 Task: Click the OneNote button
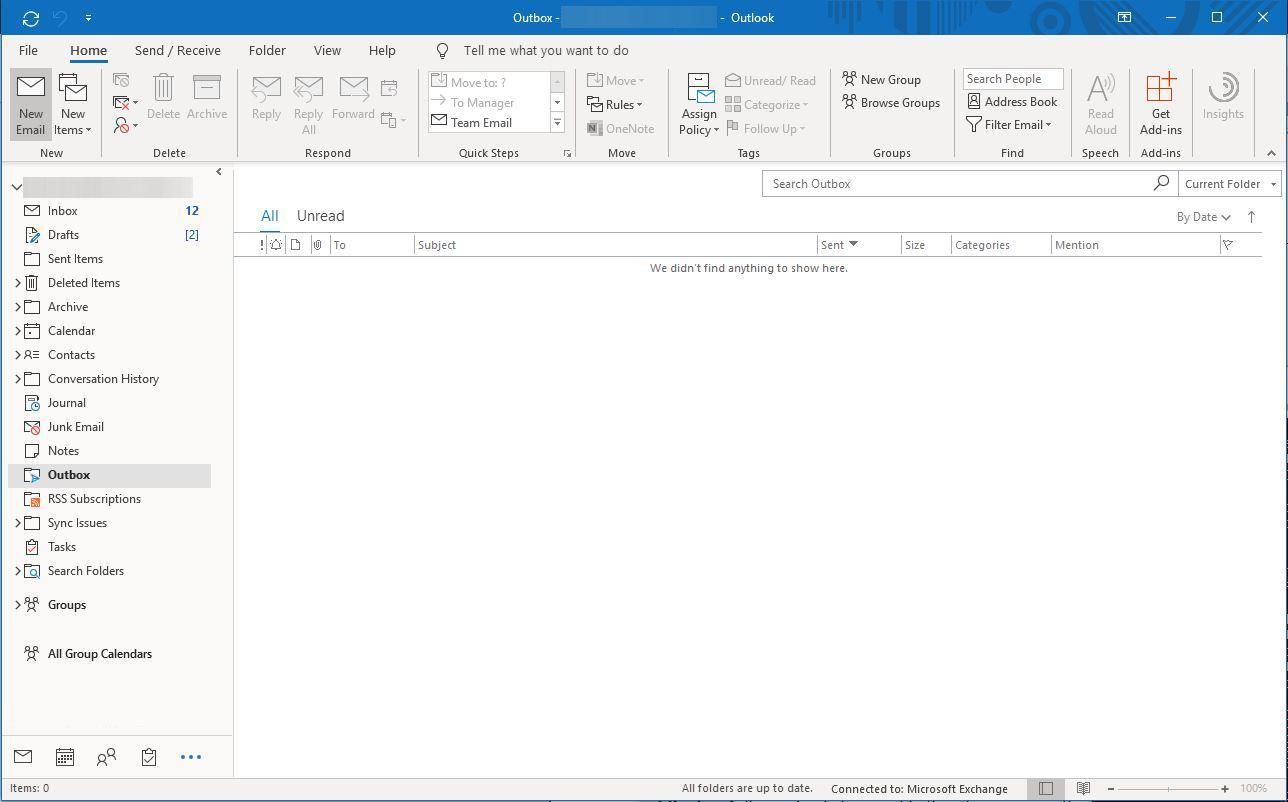[x=621, y=129]
